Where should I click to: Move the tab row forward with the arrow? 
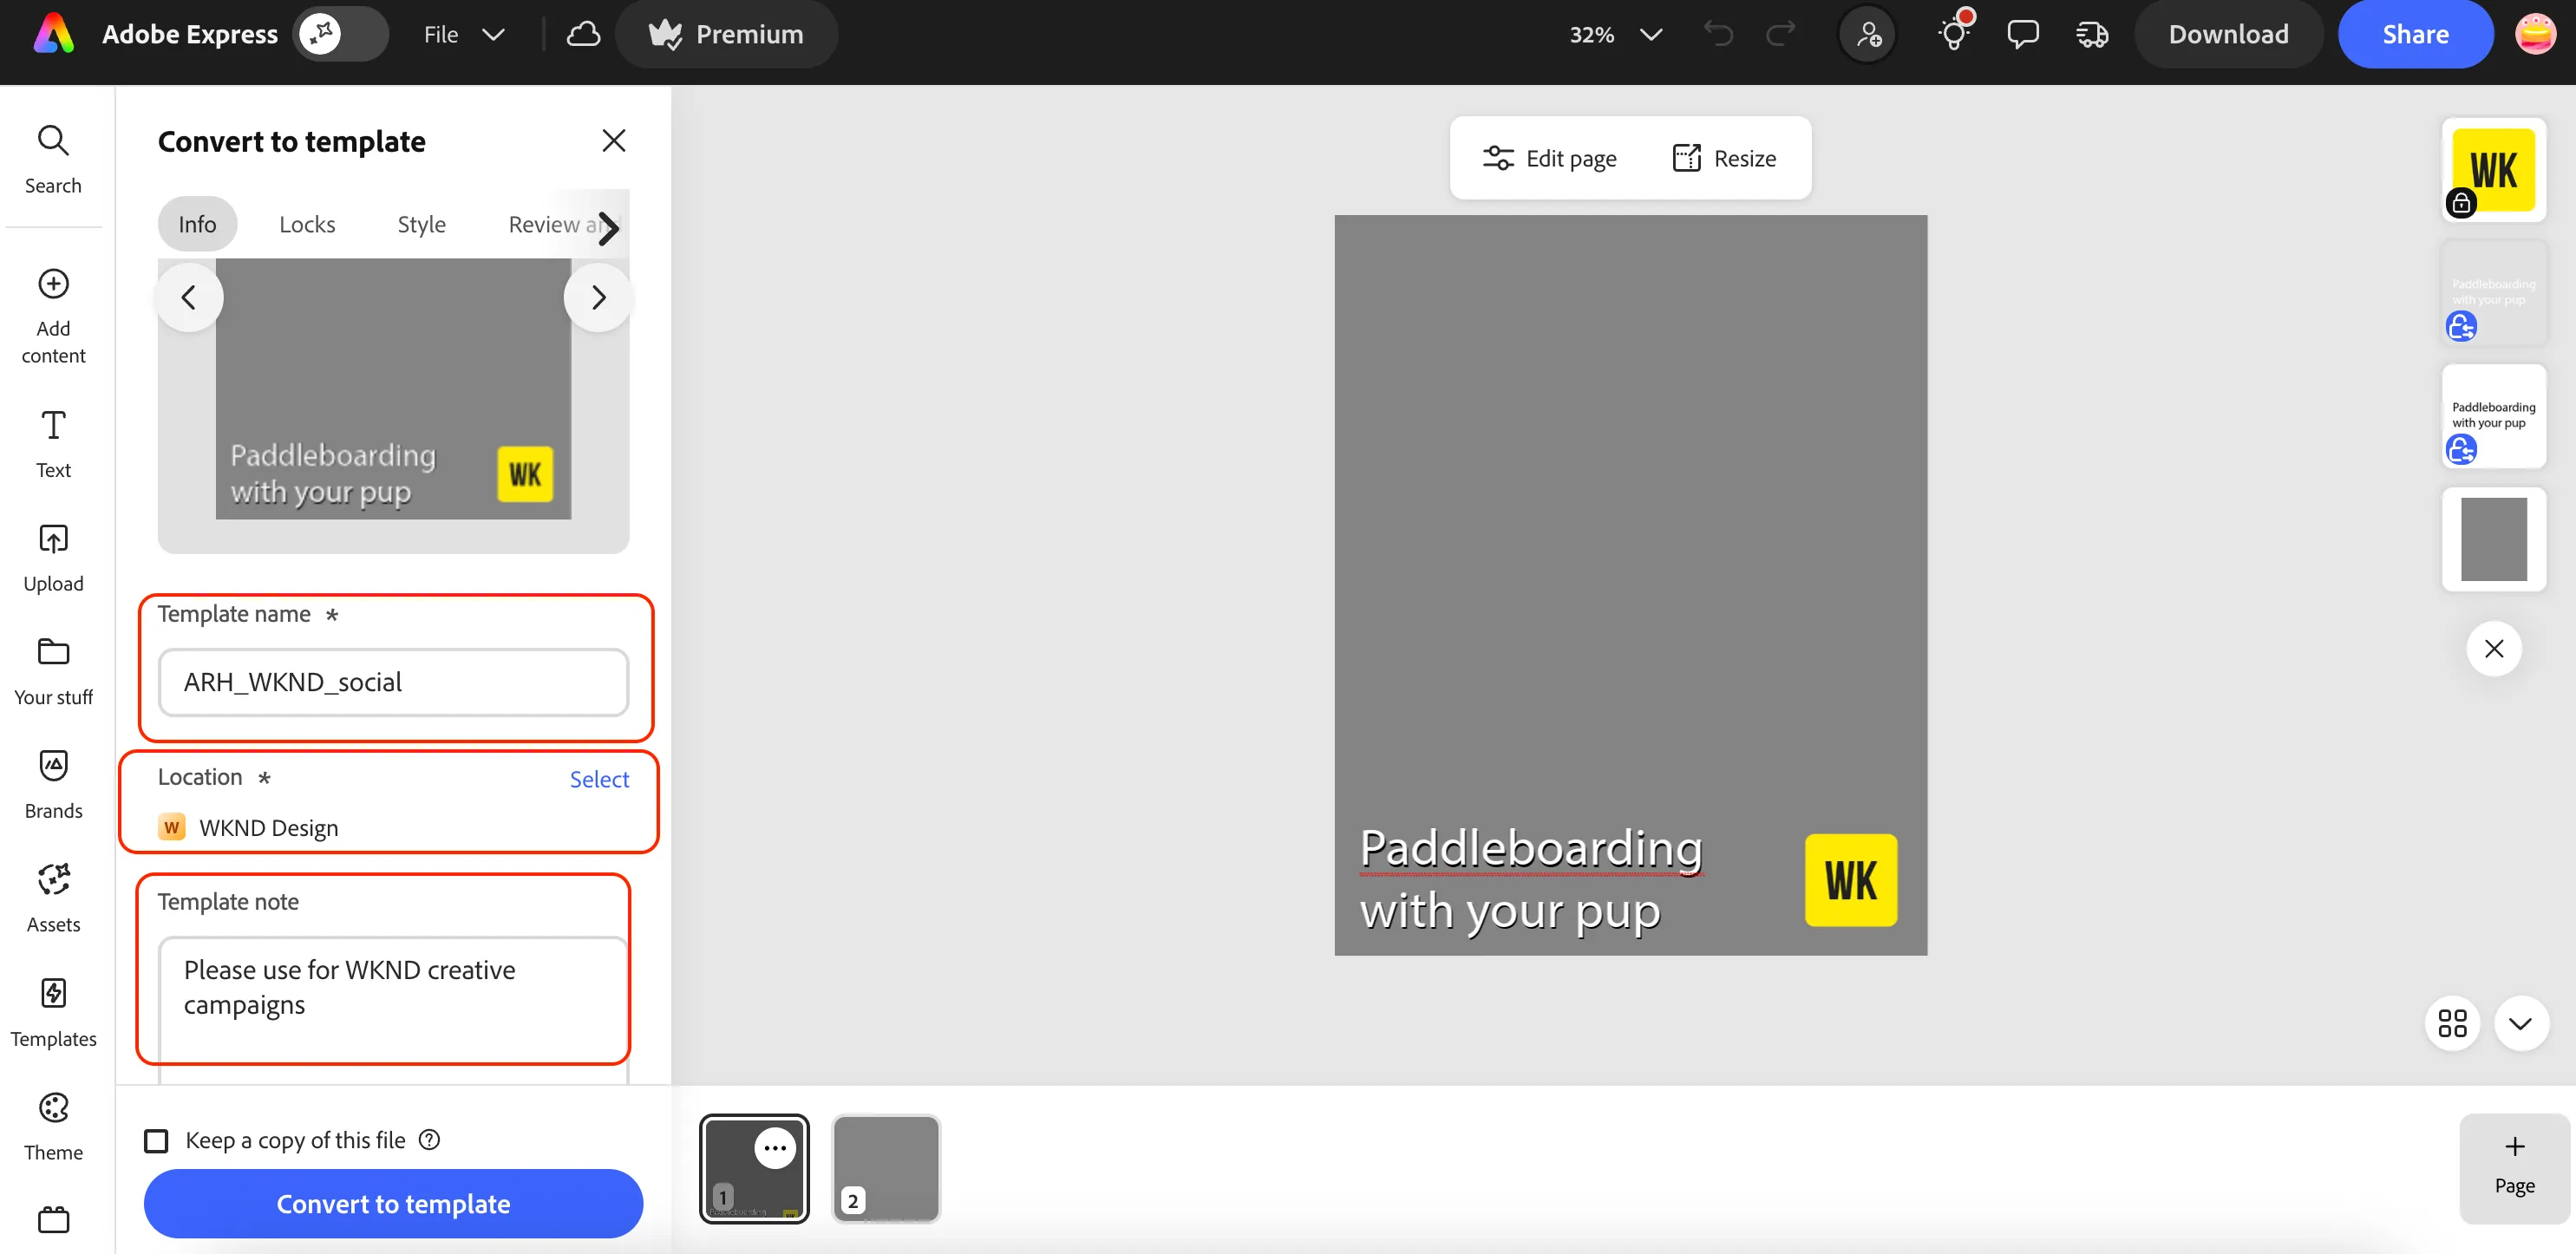point(608,228)
